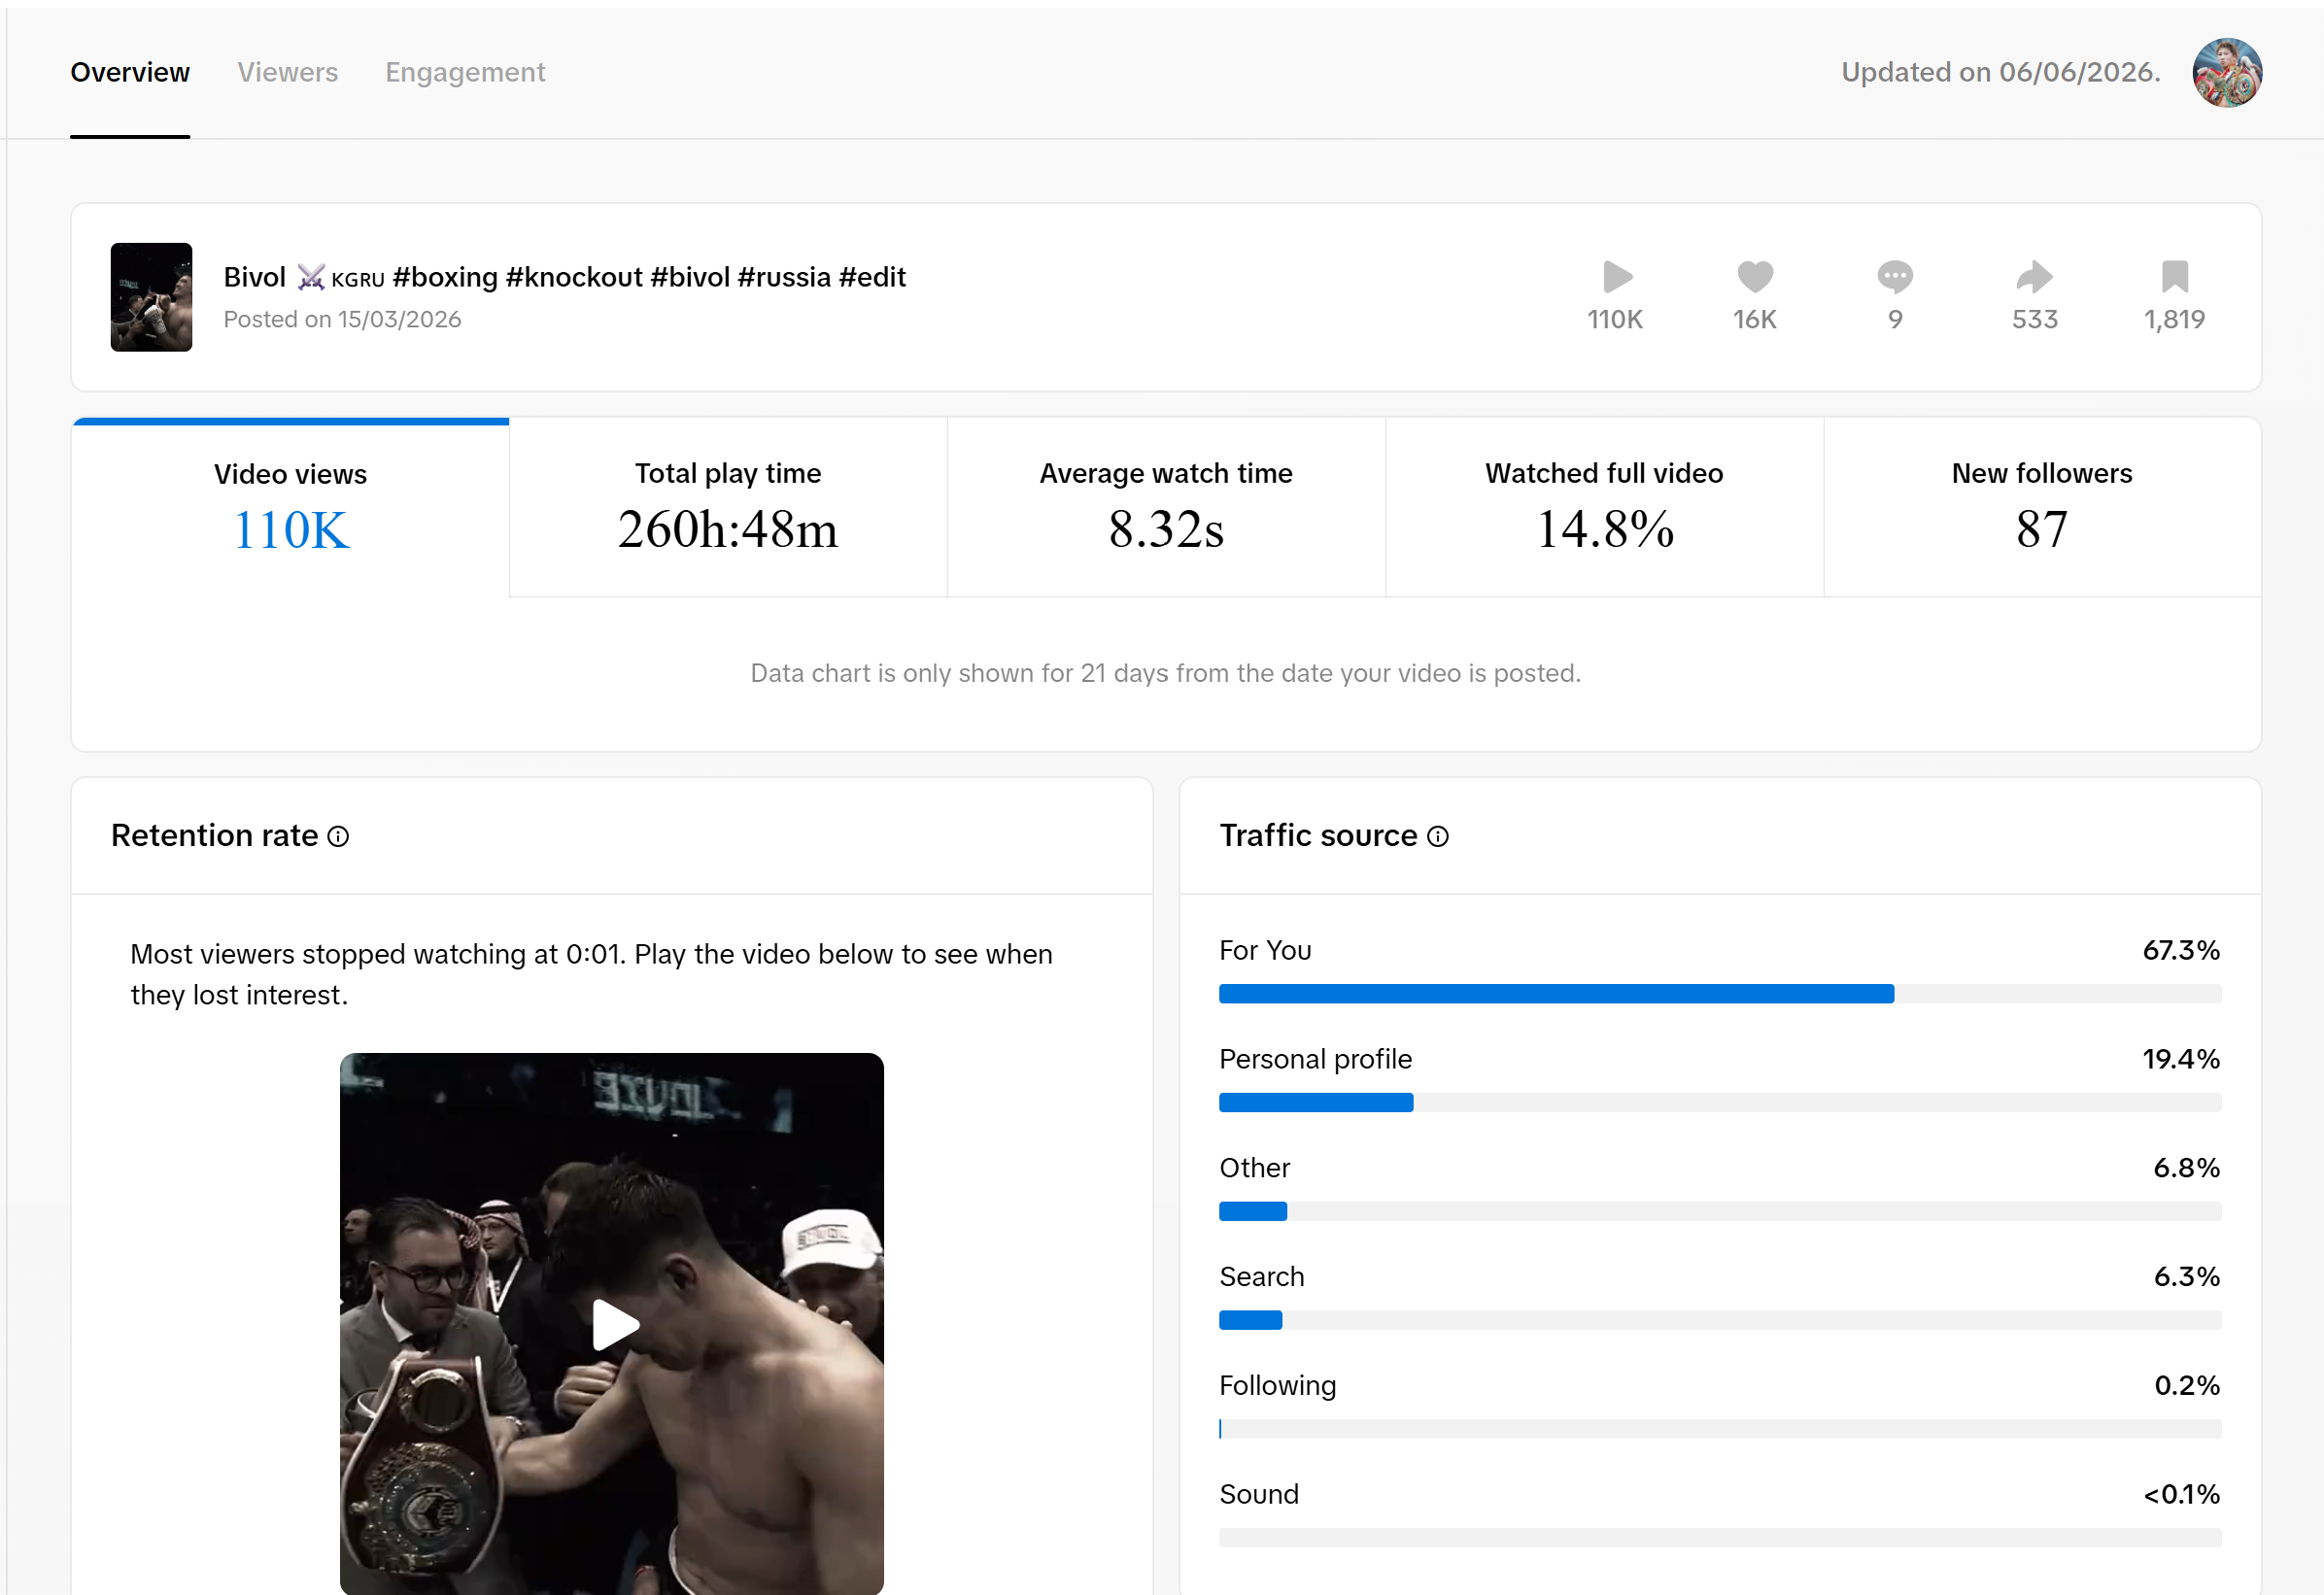Click the Sound traffic source bar
This screenshot has height=1595, width=2324.
point(1720,1539)
